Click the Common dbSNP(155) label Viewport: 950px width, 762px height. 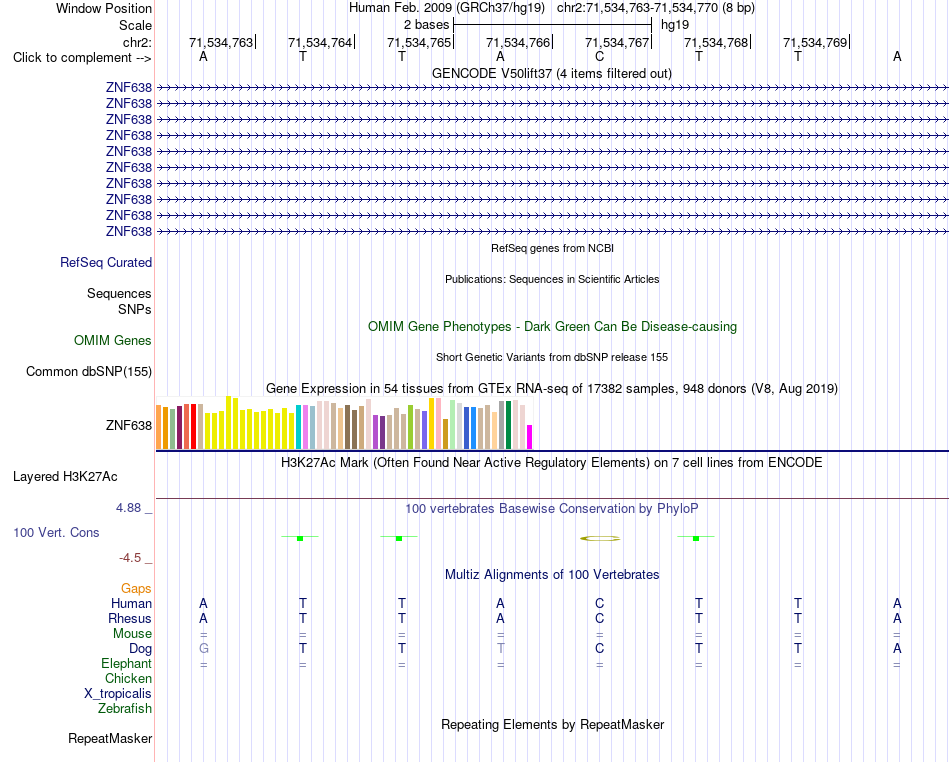(x=88, y=371)
